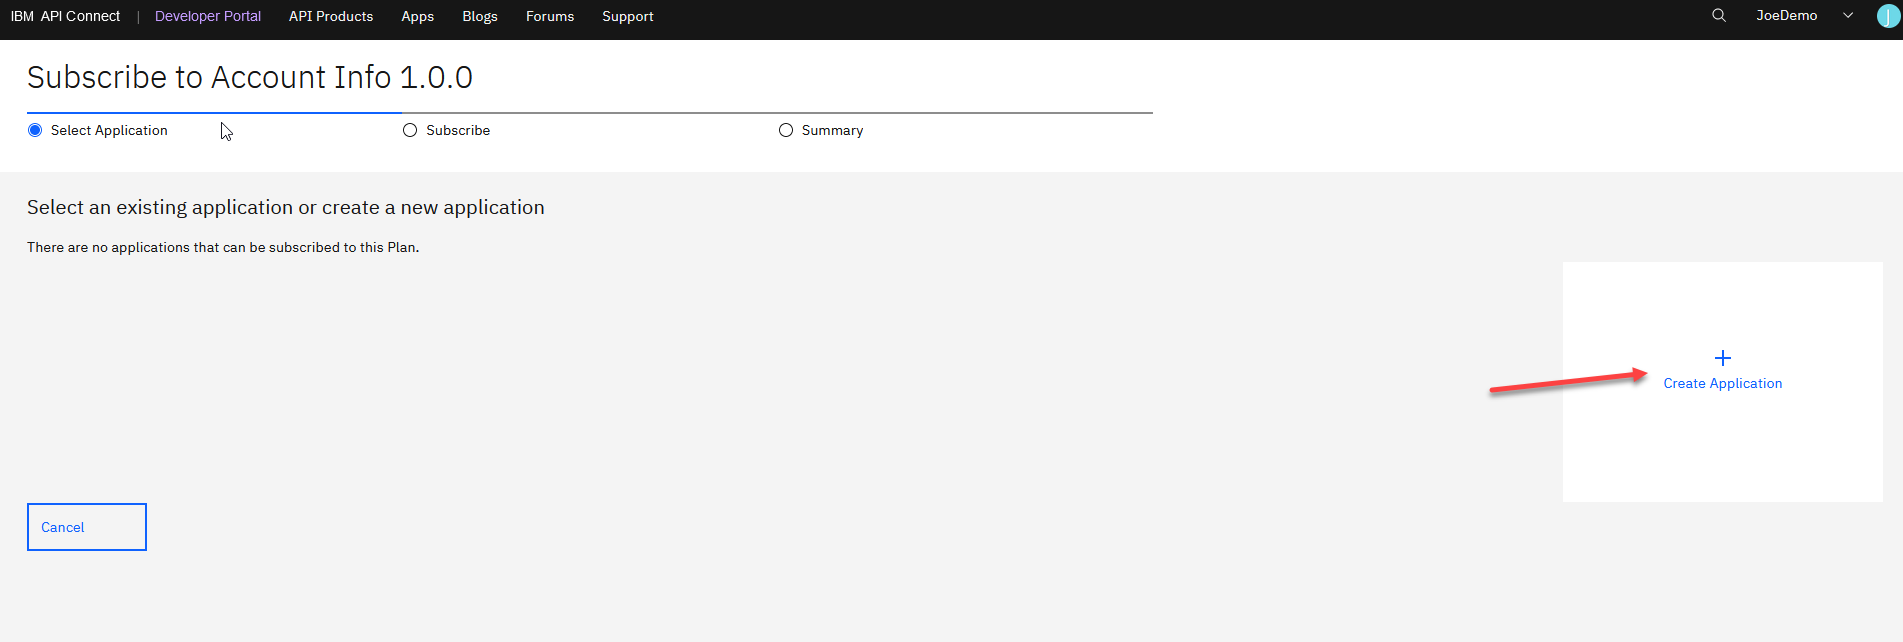The image size is (1903, 642).
Task: Click the plus icon above Create Application
Action: 1722,358
